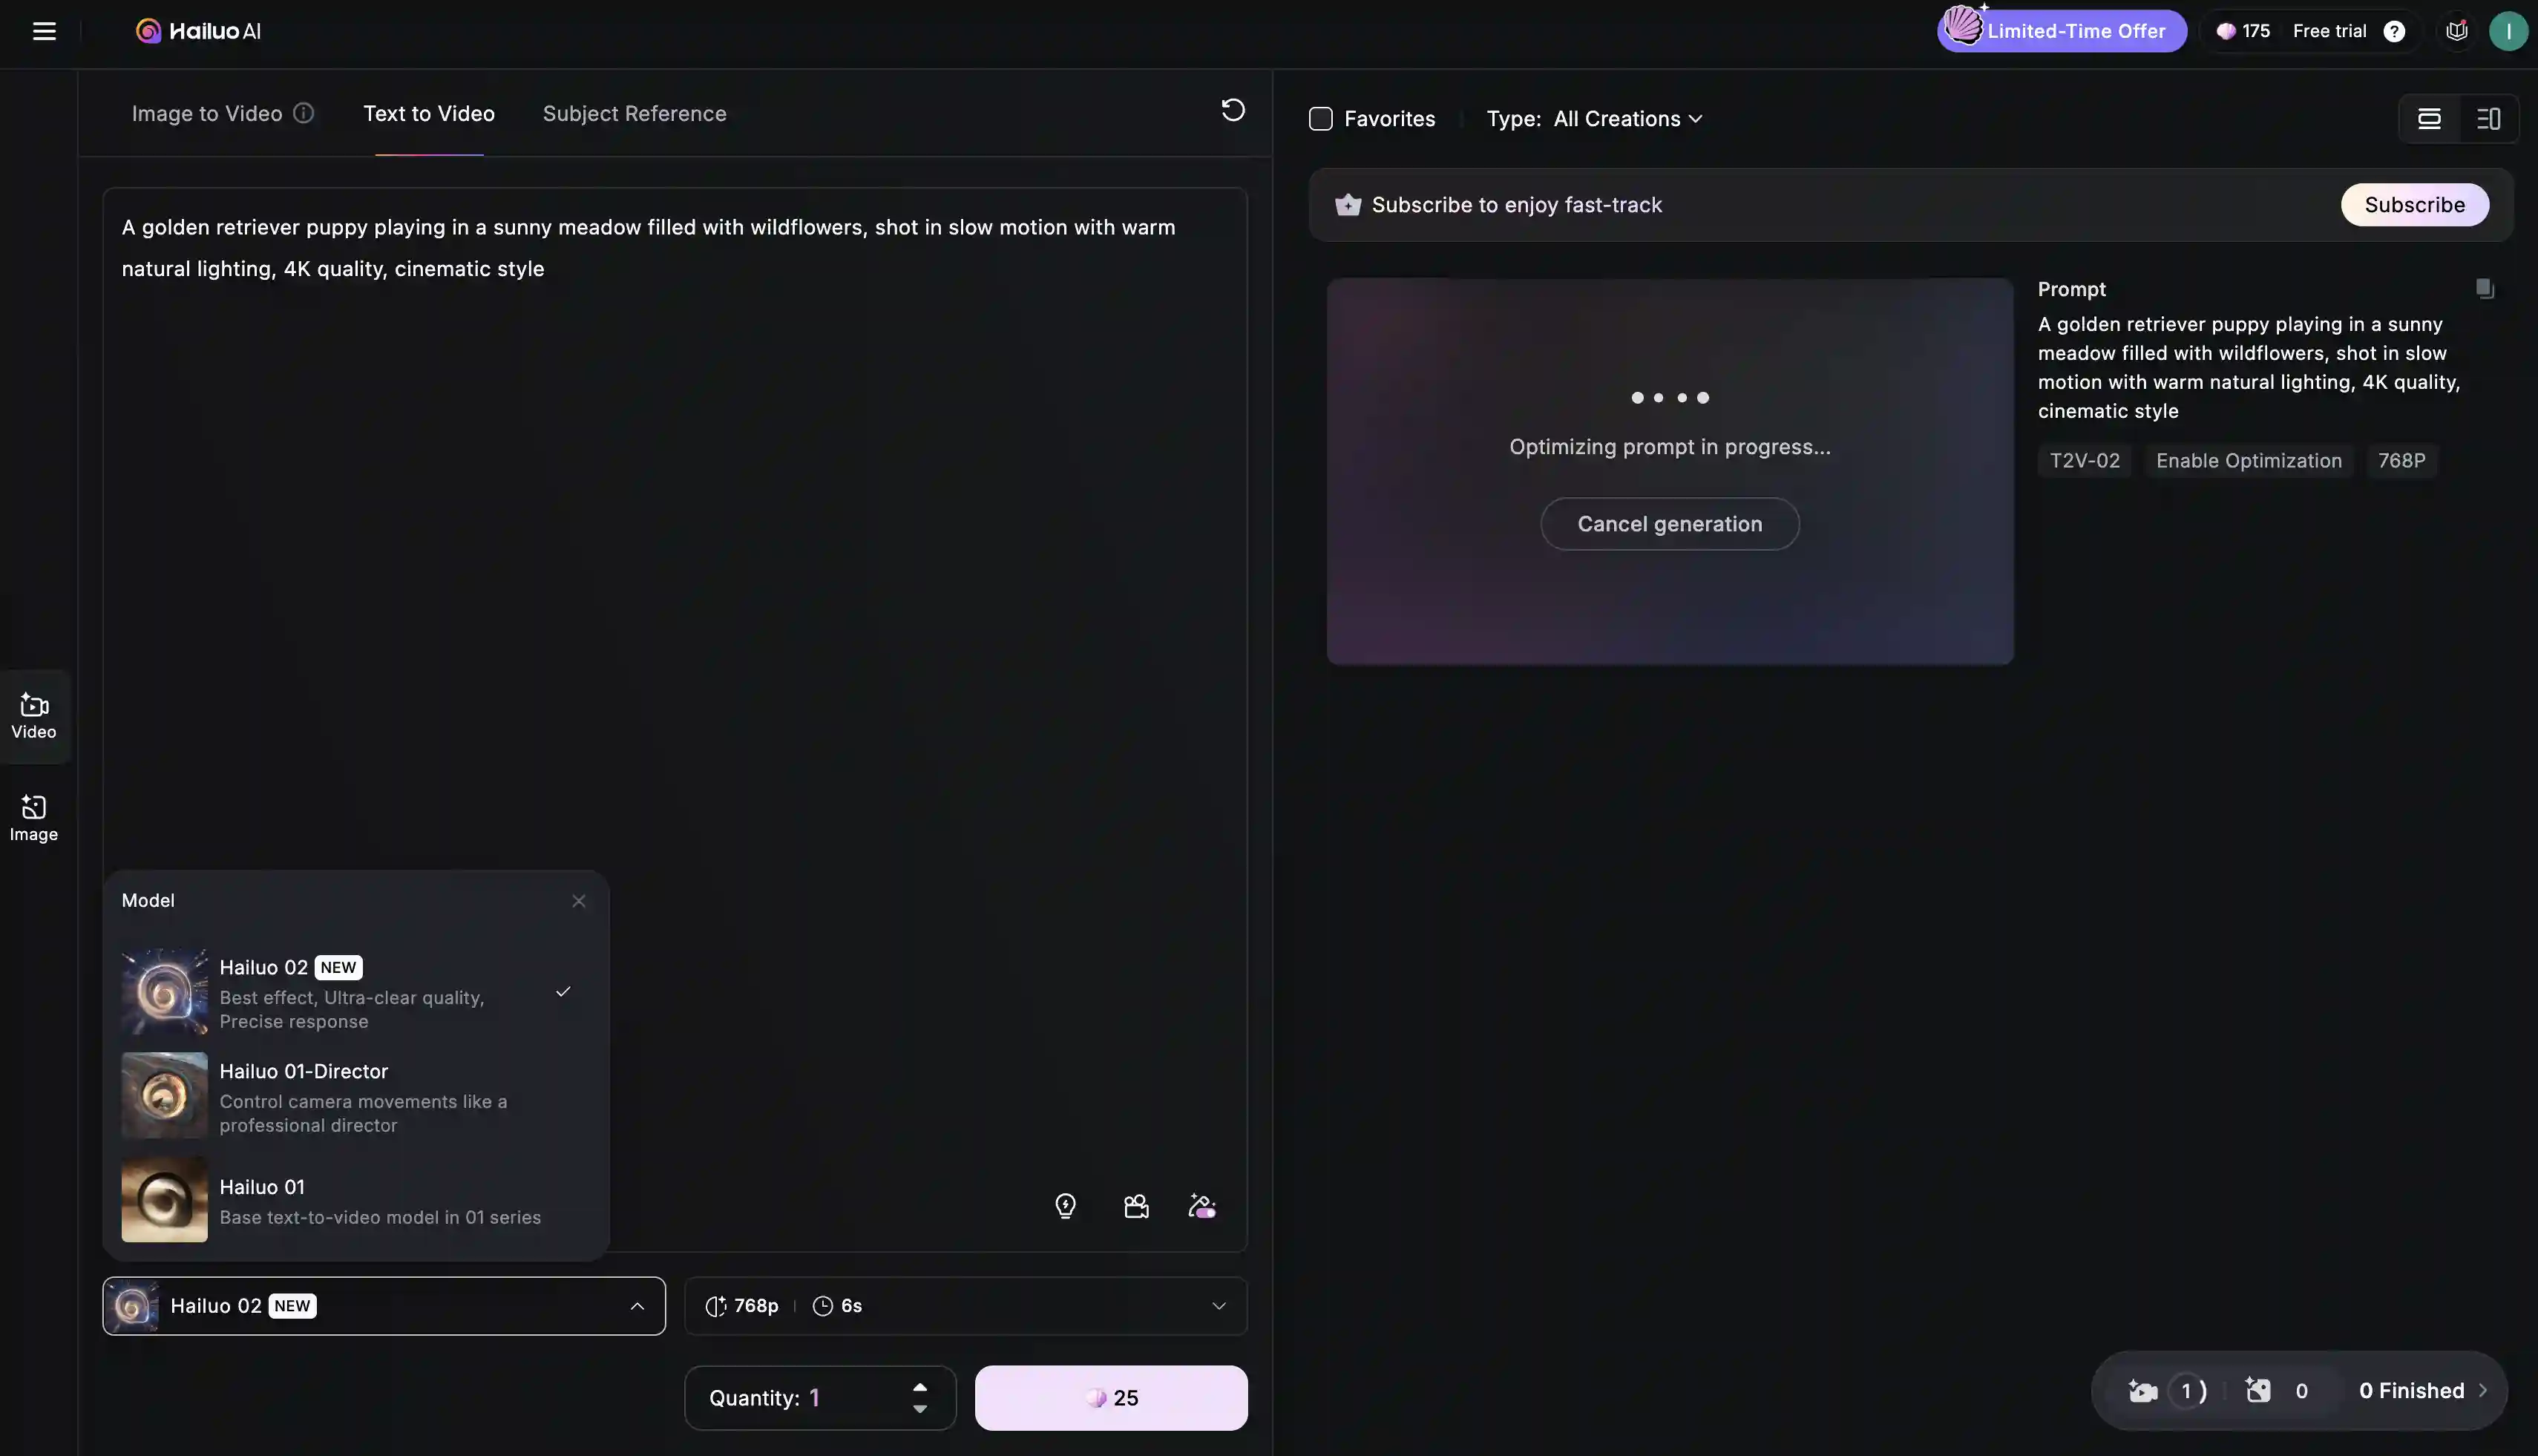
Task: Reset the prompt with the refresh icon
Action: pos(1233,110)
